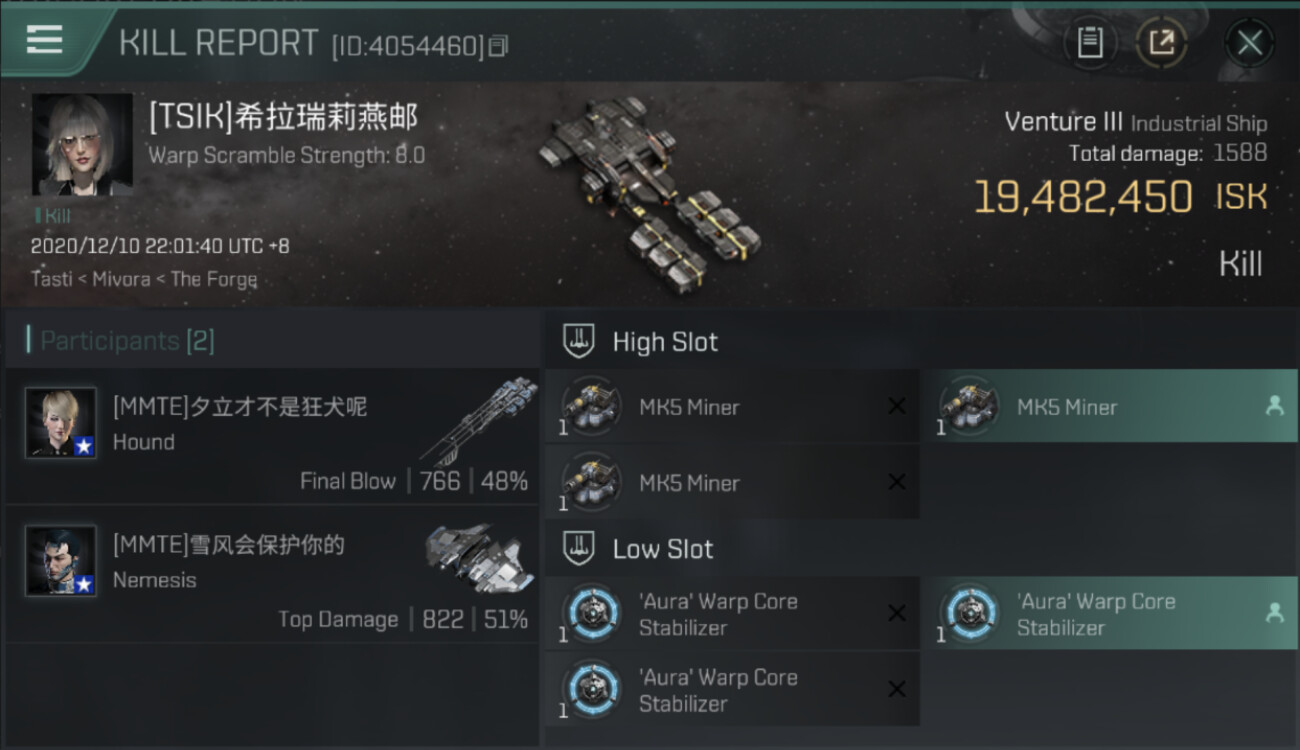
Task: Click the victim name [TSIK]希拉瑞莉燕邮
Action: tap(283, 118)
